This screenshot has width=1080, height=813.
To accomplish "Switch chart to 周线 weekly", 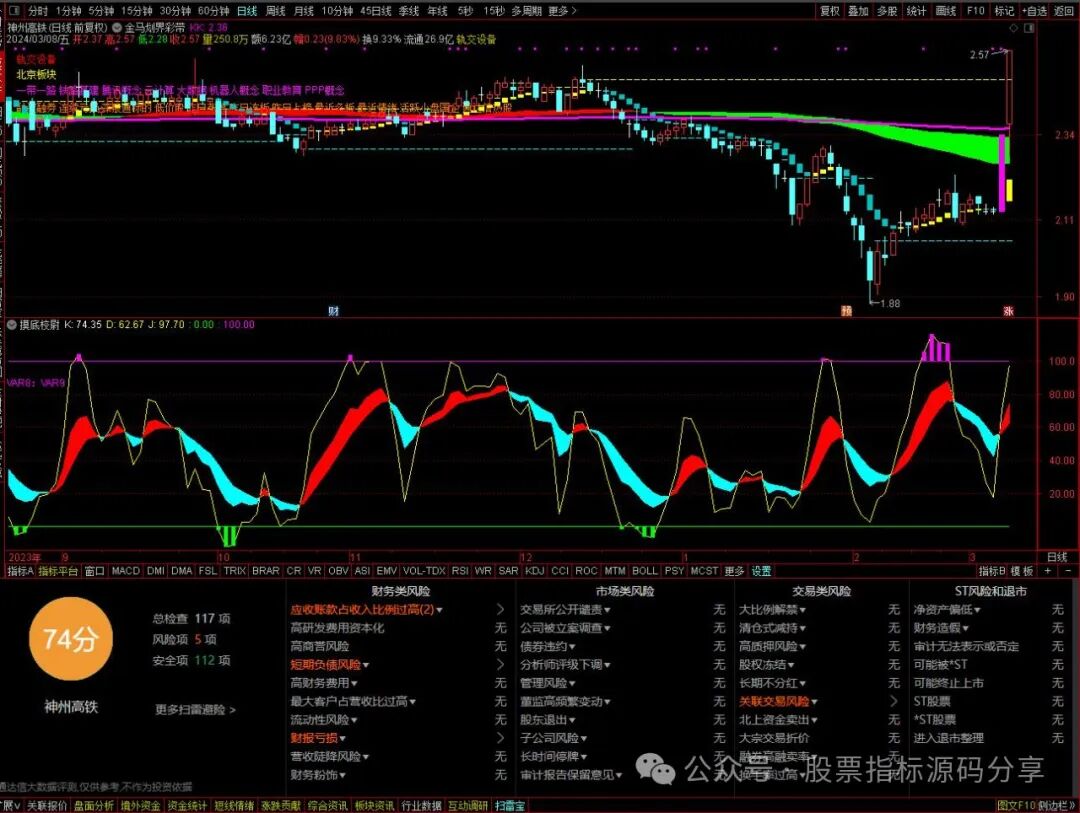I will click(x=276, y=10).
